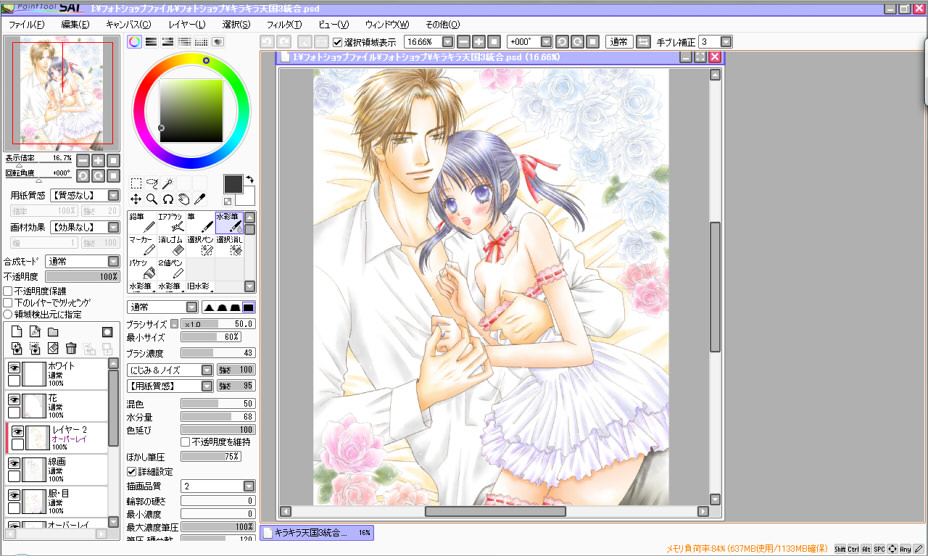Choose the highlighted 水彩筆 watercolor brush

[x=229, y=223]
